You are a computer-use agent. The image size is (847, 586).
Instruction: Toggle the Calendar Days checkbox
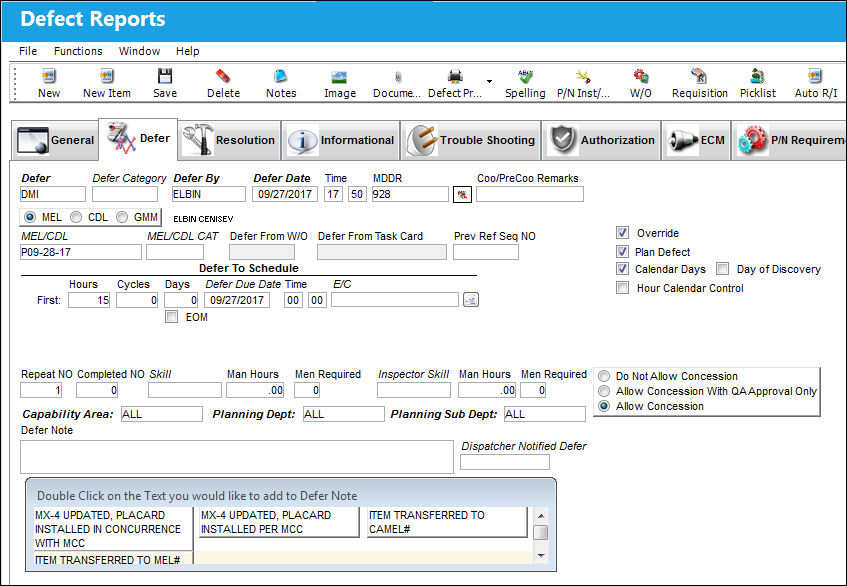coord(622,269)
